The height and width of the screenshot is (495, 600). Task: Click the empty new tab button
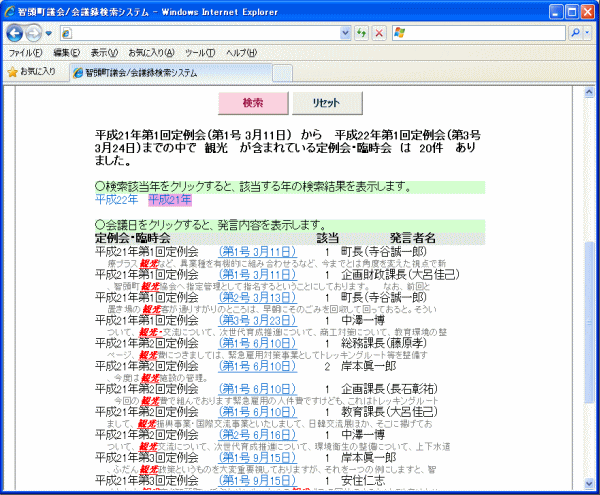[x=282, y=73]
